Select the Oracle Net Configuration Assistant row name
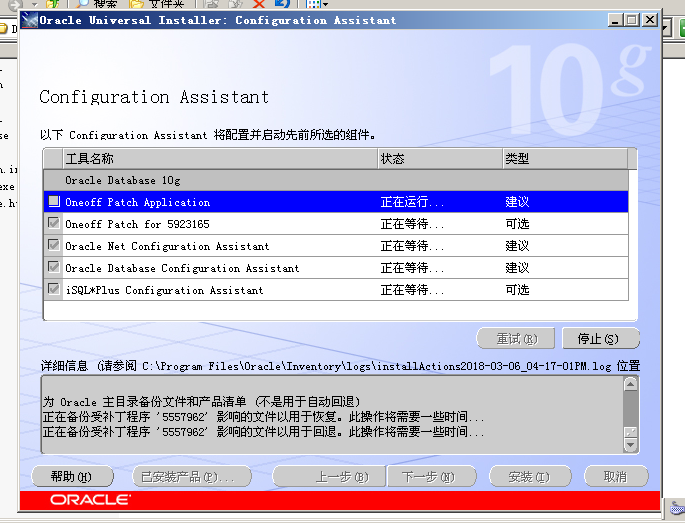Viewport: 685px width, 523px height. 167,246
